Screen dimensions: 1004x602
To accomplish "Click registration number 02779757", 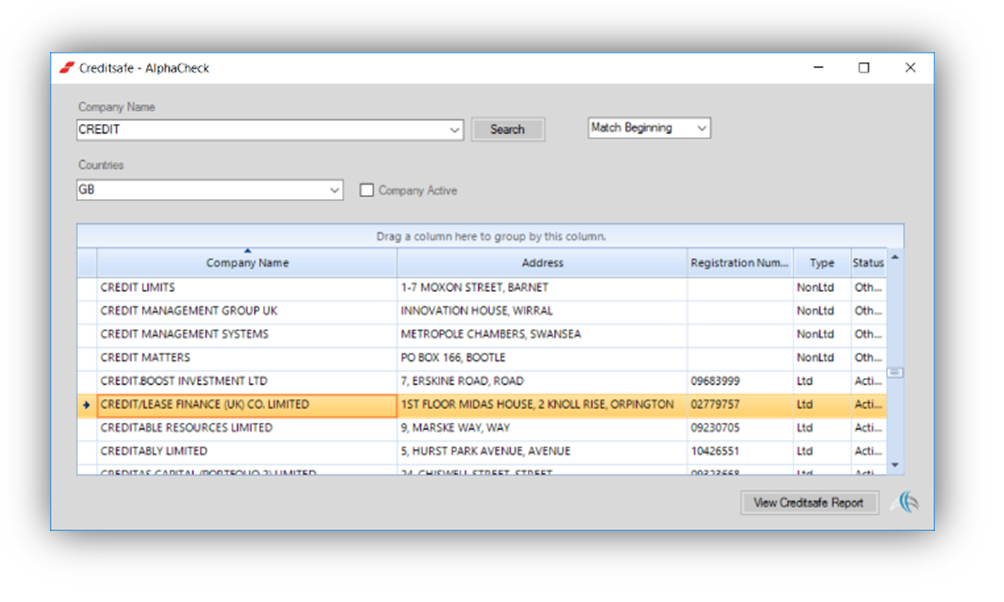I will (715, 405).
